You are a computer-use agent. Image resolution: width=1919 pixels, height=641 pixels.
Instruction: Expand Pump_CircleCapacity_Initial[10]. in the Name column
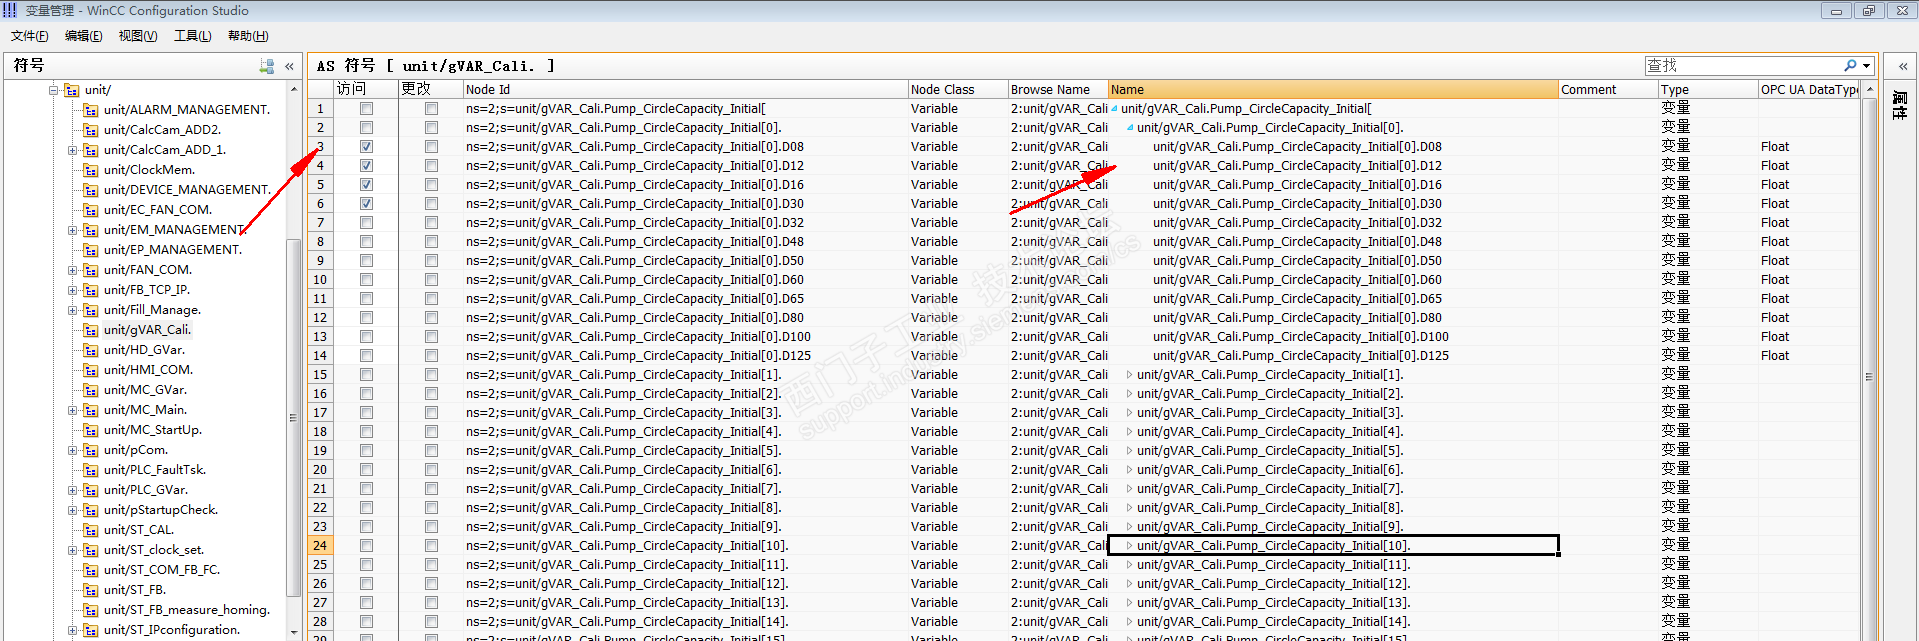click(1129, 546)
